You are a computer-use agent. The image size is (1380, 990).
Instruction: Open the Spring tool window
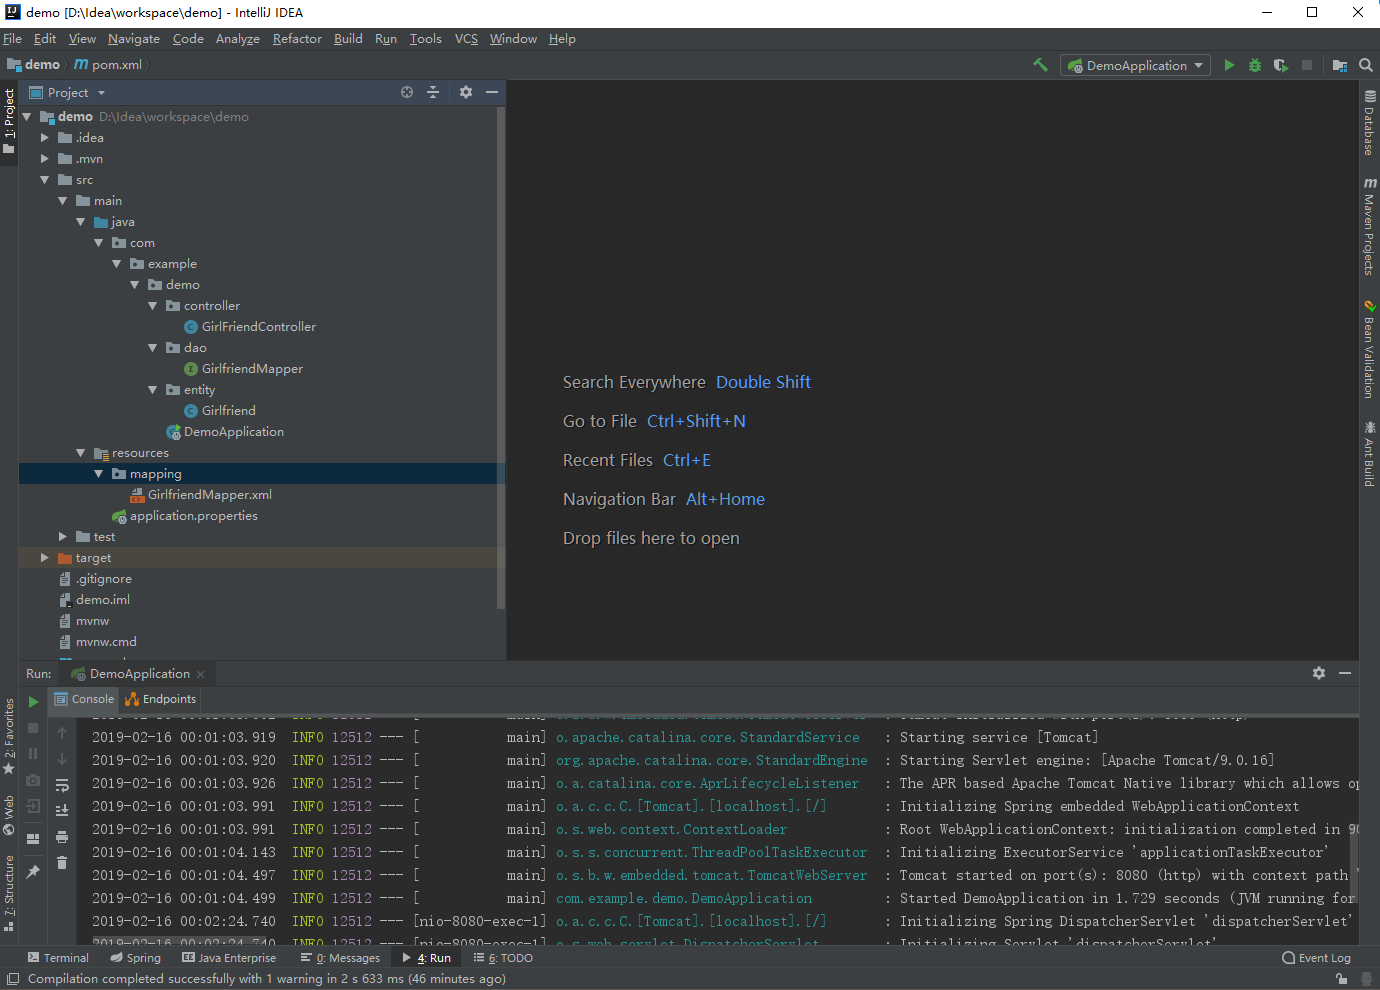135,958
